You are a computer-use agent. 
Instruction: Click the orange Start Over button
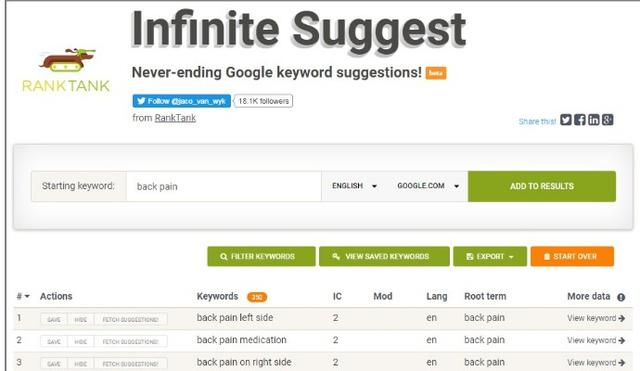[x=572, y=256]
